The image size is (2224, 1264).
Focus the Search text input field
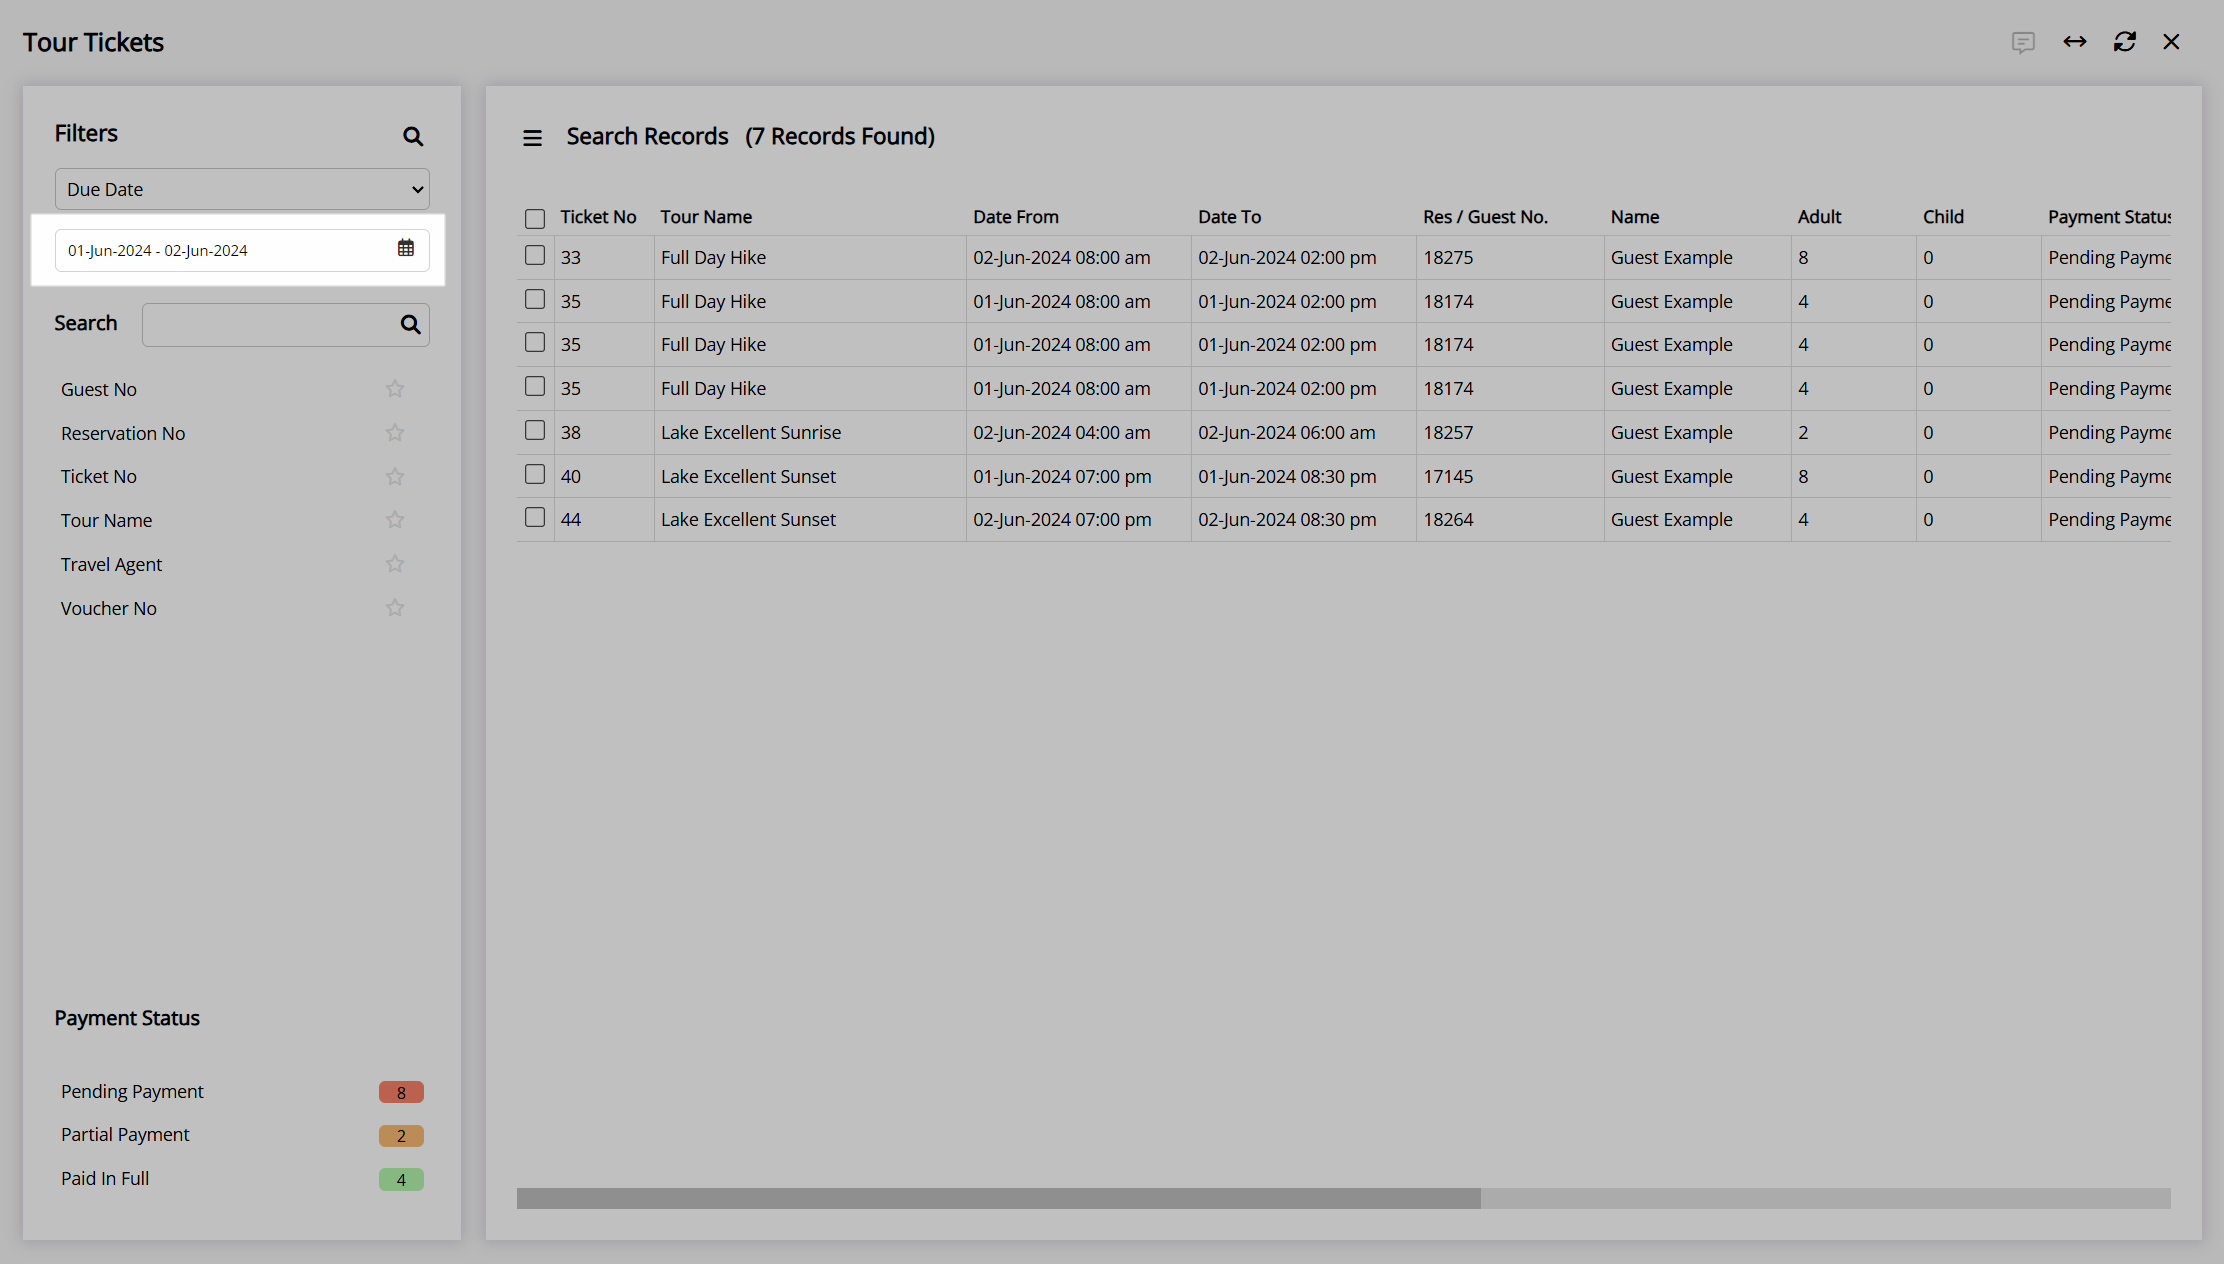270,325
